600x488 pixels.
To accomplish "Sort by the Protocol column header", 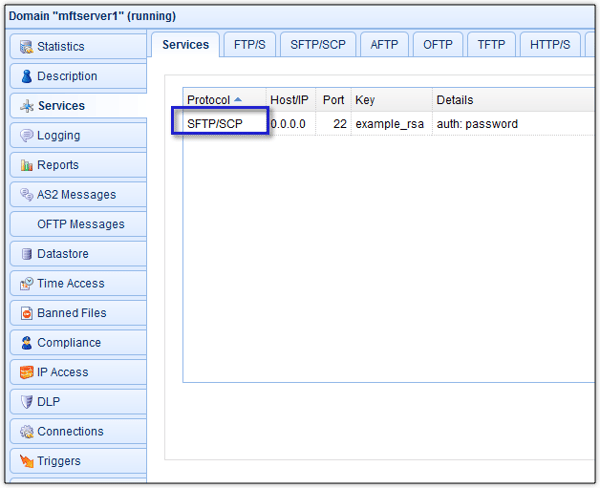I will tap(208, 100).
